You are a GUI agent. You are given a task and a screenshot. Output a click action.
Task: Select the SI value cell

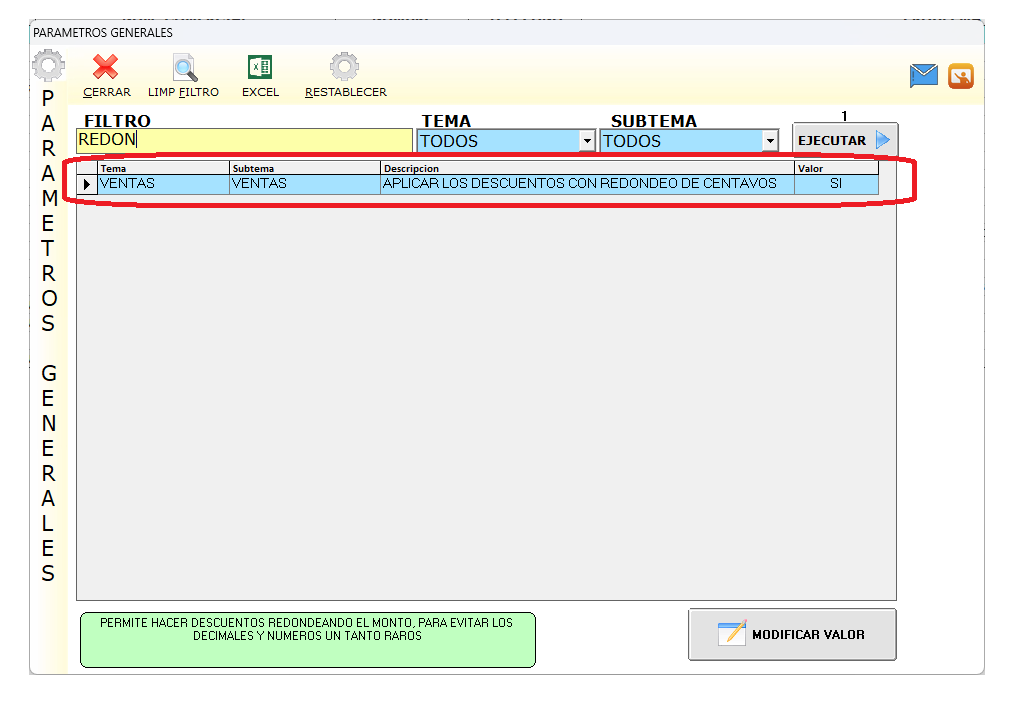[x=836, y=184]
